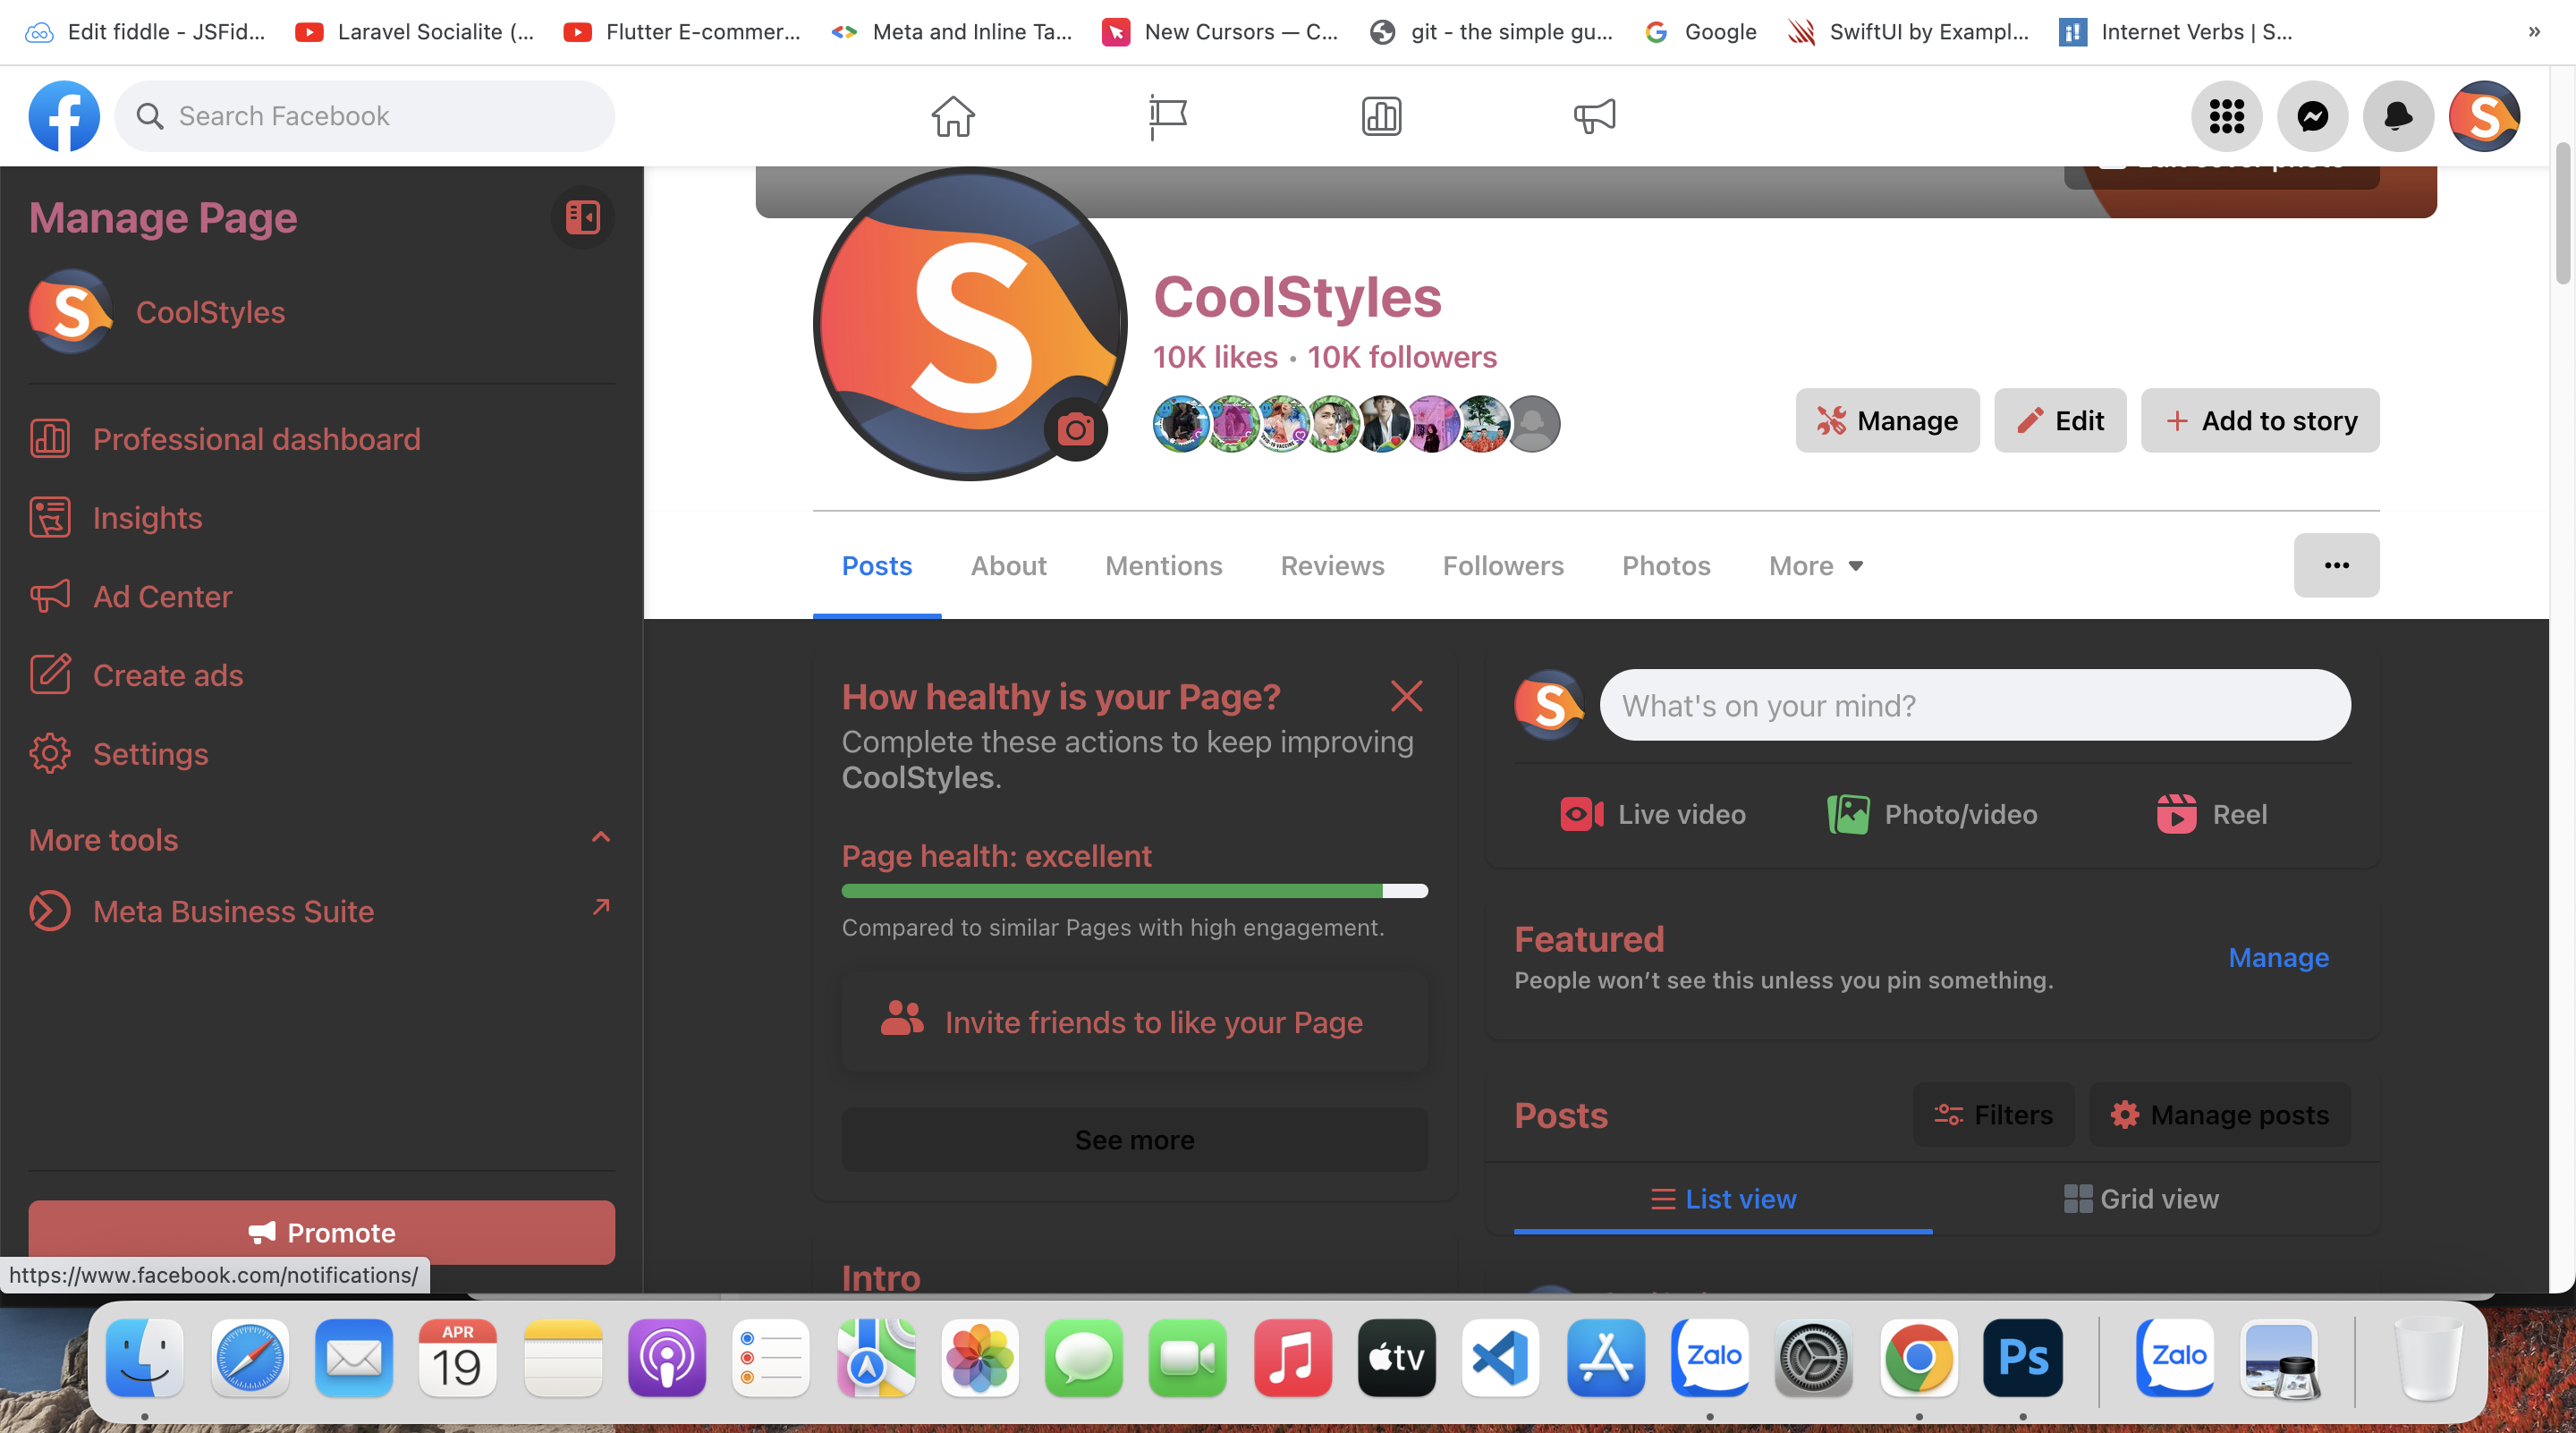The image size is (2576, 1433).
Task: Open the Home icon in top navigation
Action: point(953,116)
